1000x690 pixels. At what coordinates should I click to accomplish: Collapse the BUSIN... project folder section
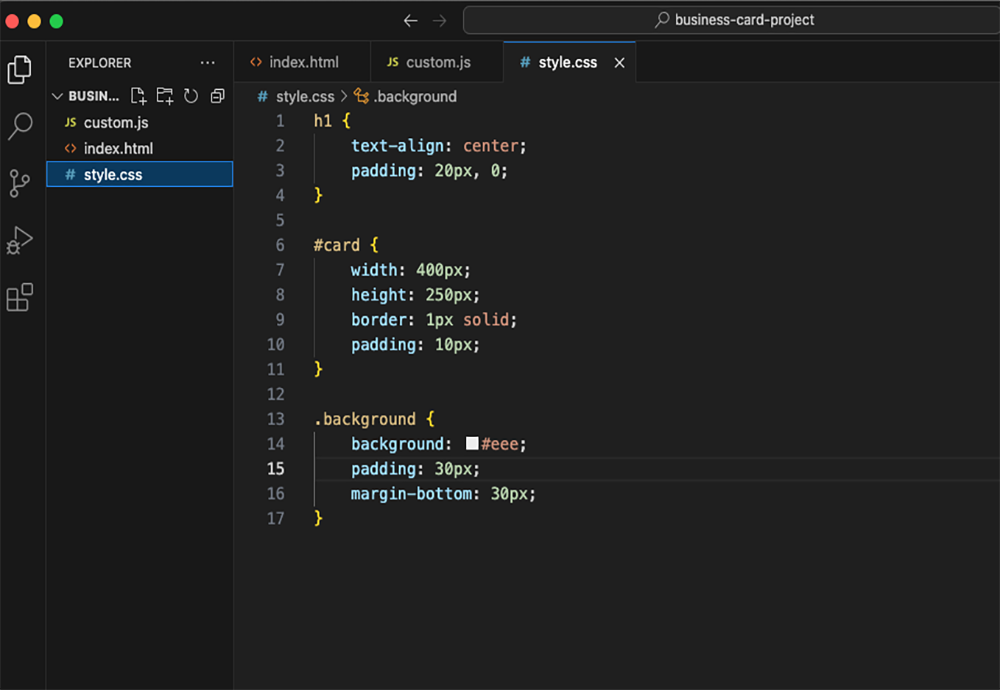pyautogui.click(x=57, y=96)
